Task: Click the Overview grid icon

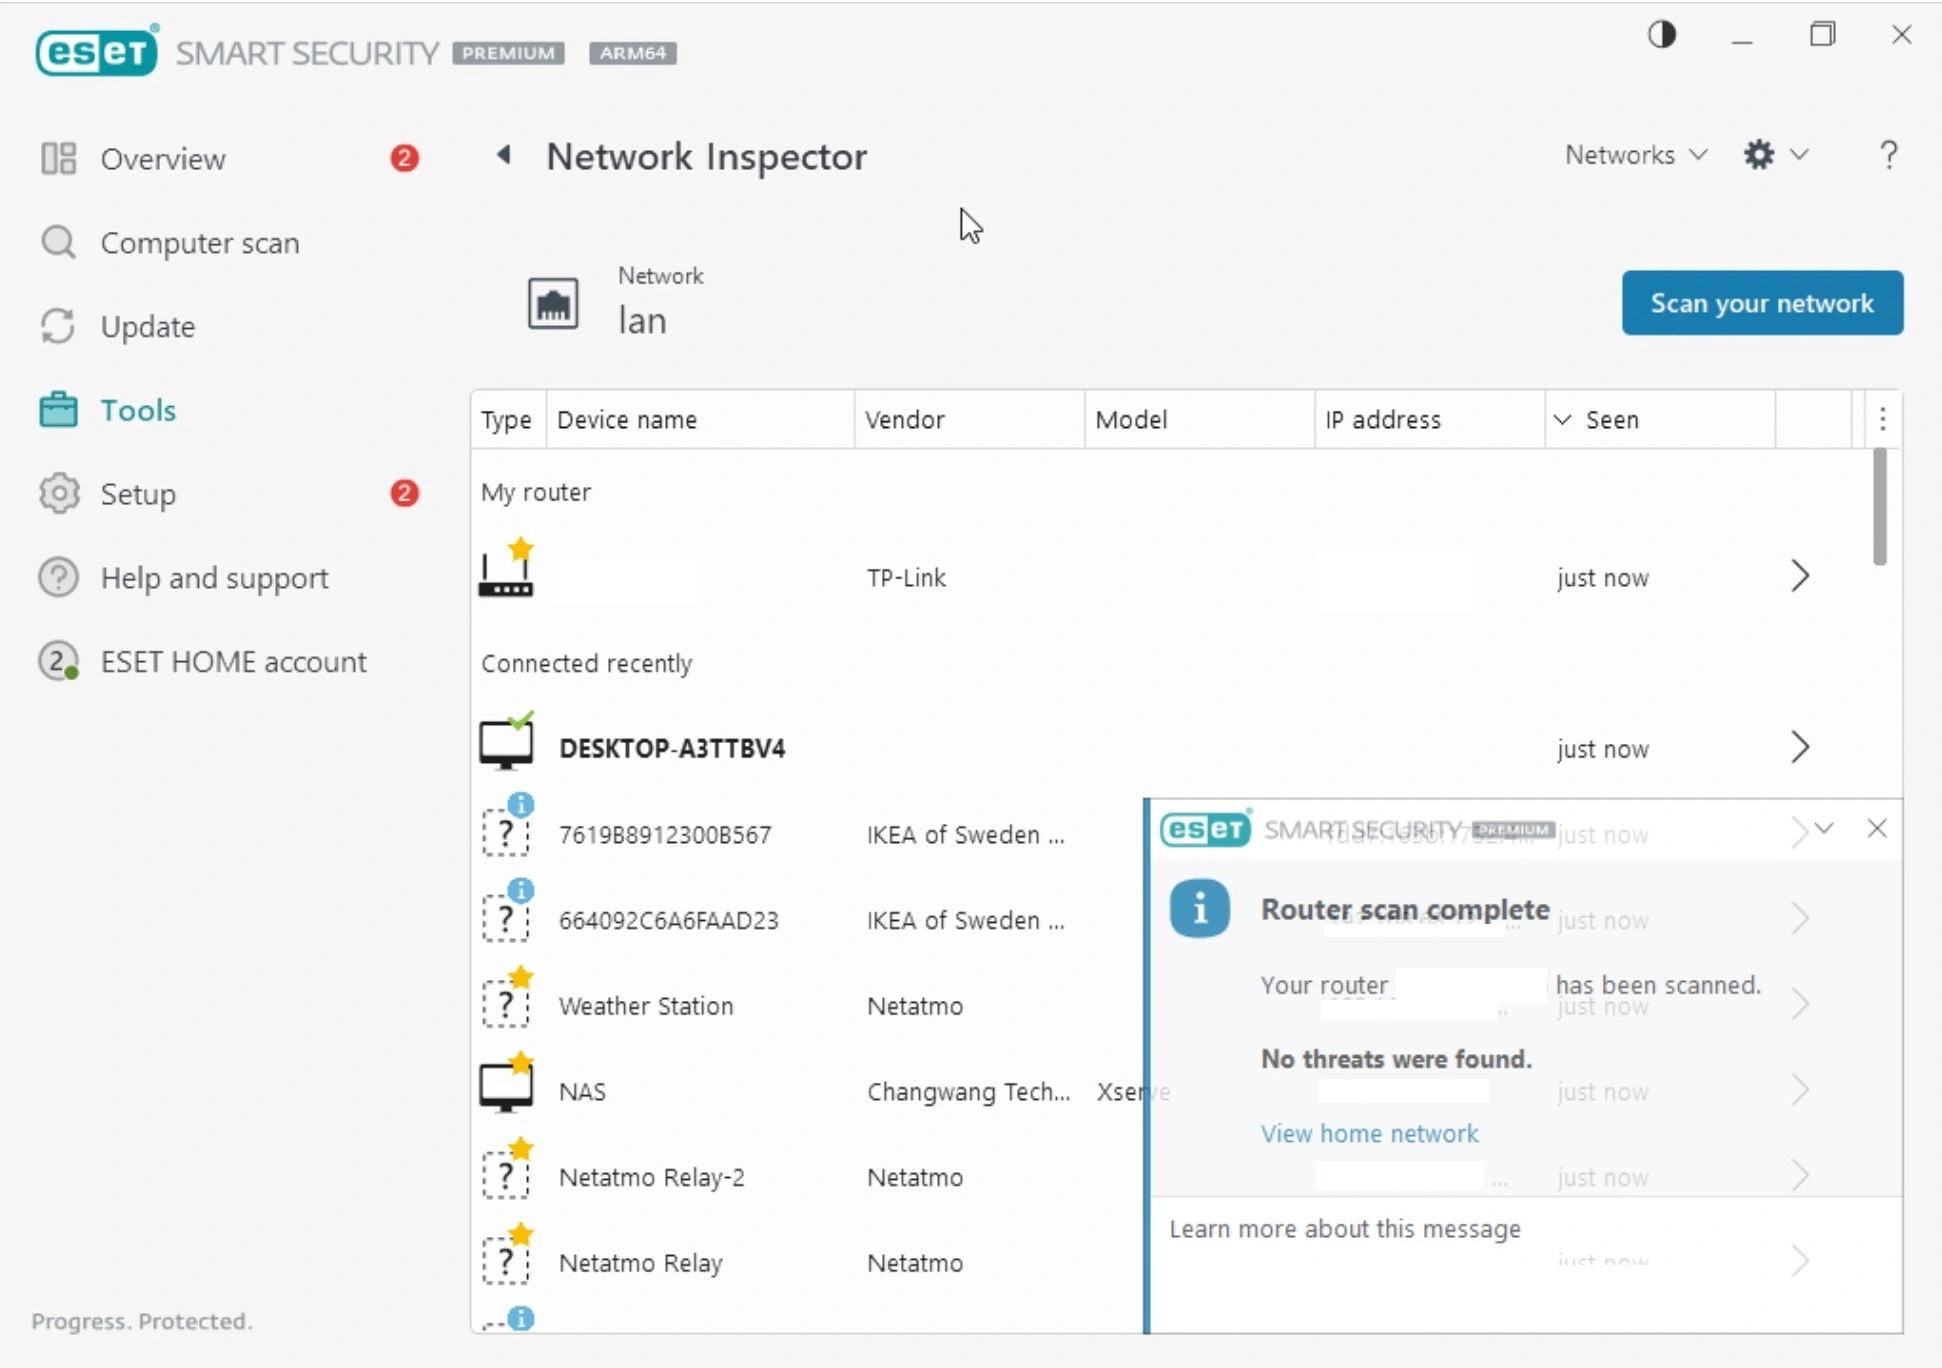Action: (x=59, y=158)
